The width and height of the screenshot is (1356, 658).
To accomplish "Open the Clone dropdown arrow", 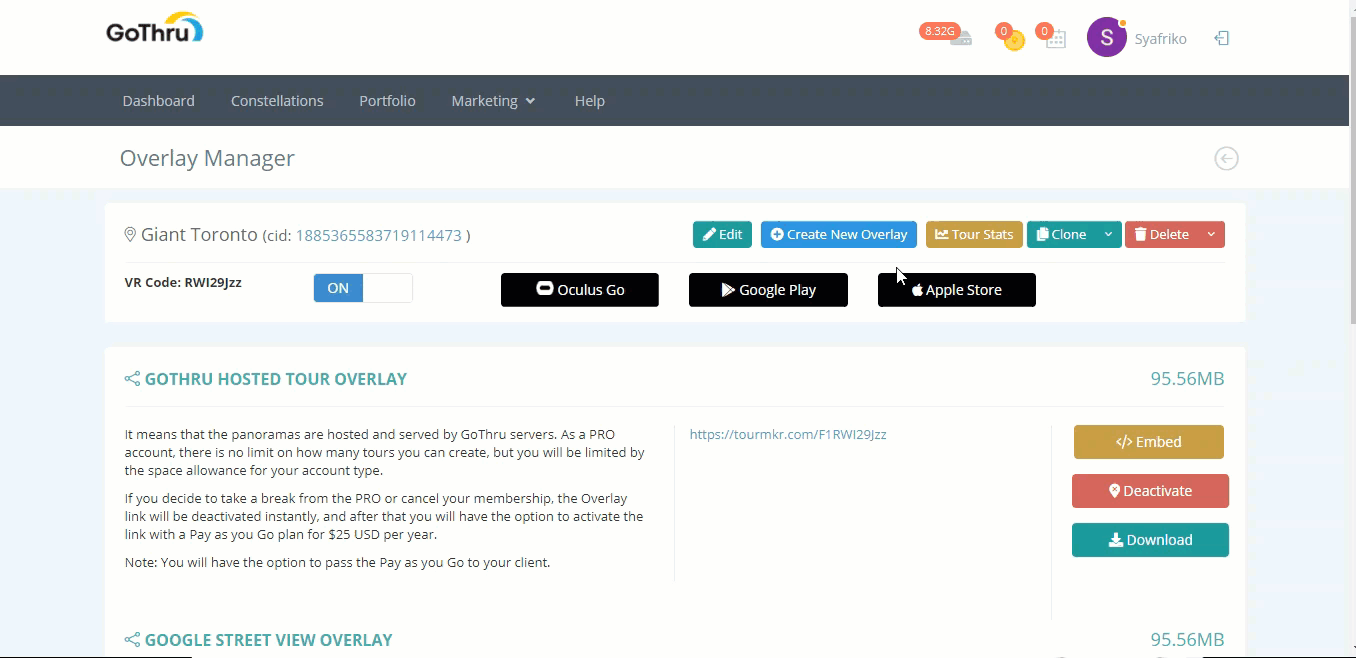I will pyautogui.click(x=1108, y=235).
